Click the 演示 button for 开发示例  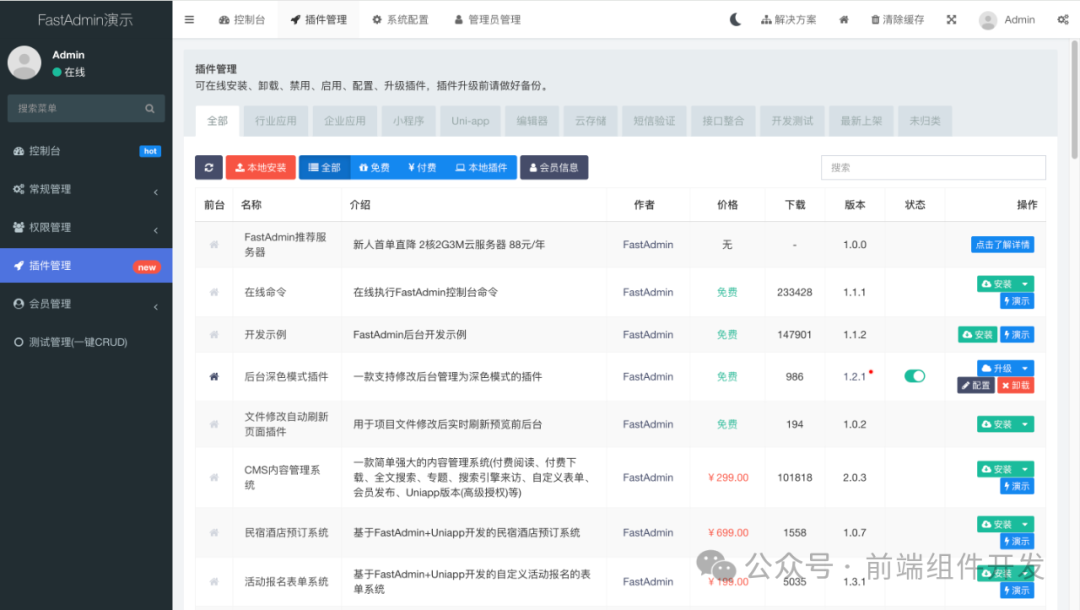click(1017, 335)
